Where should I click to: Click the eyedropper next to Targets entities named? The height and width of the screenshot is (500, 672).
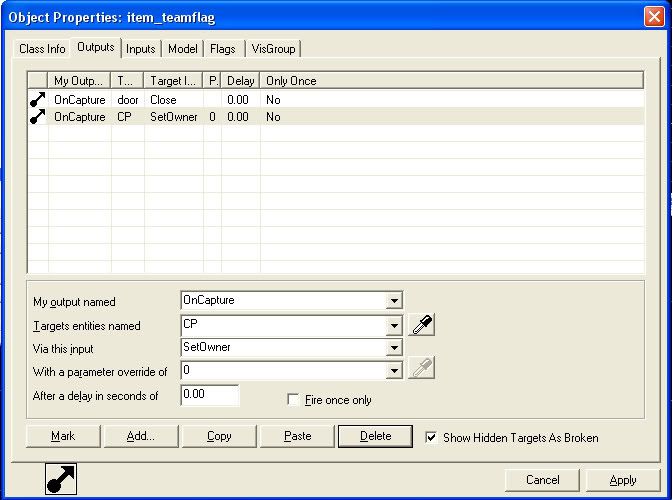tap(423, 325)
